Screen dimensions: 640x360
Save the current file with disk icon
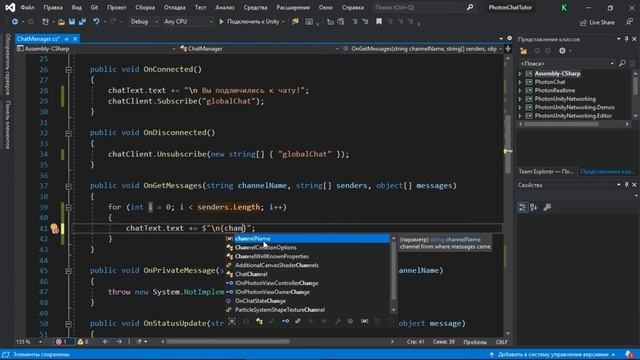tap(72, 22)
